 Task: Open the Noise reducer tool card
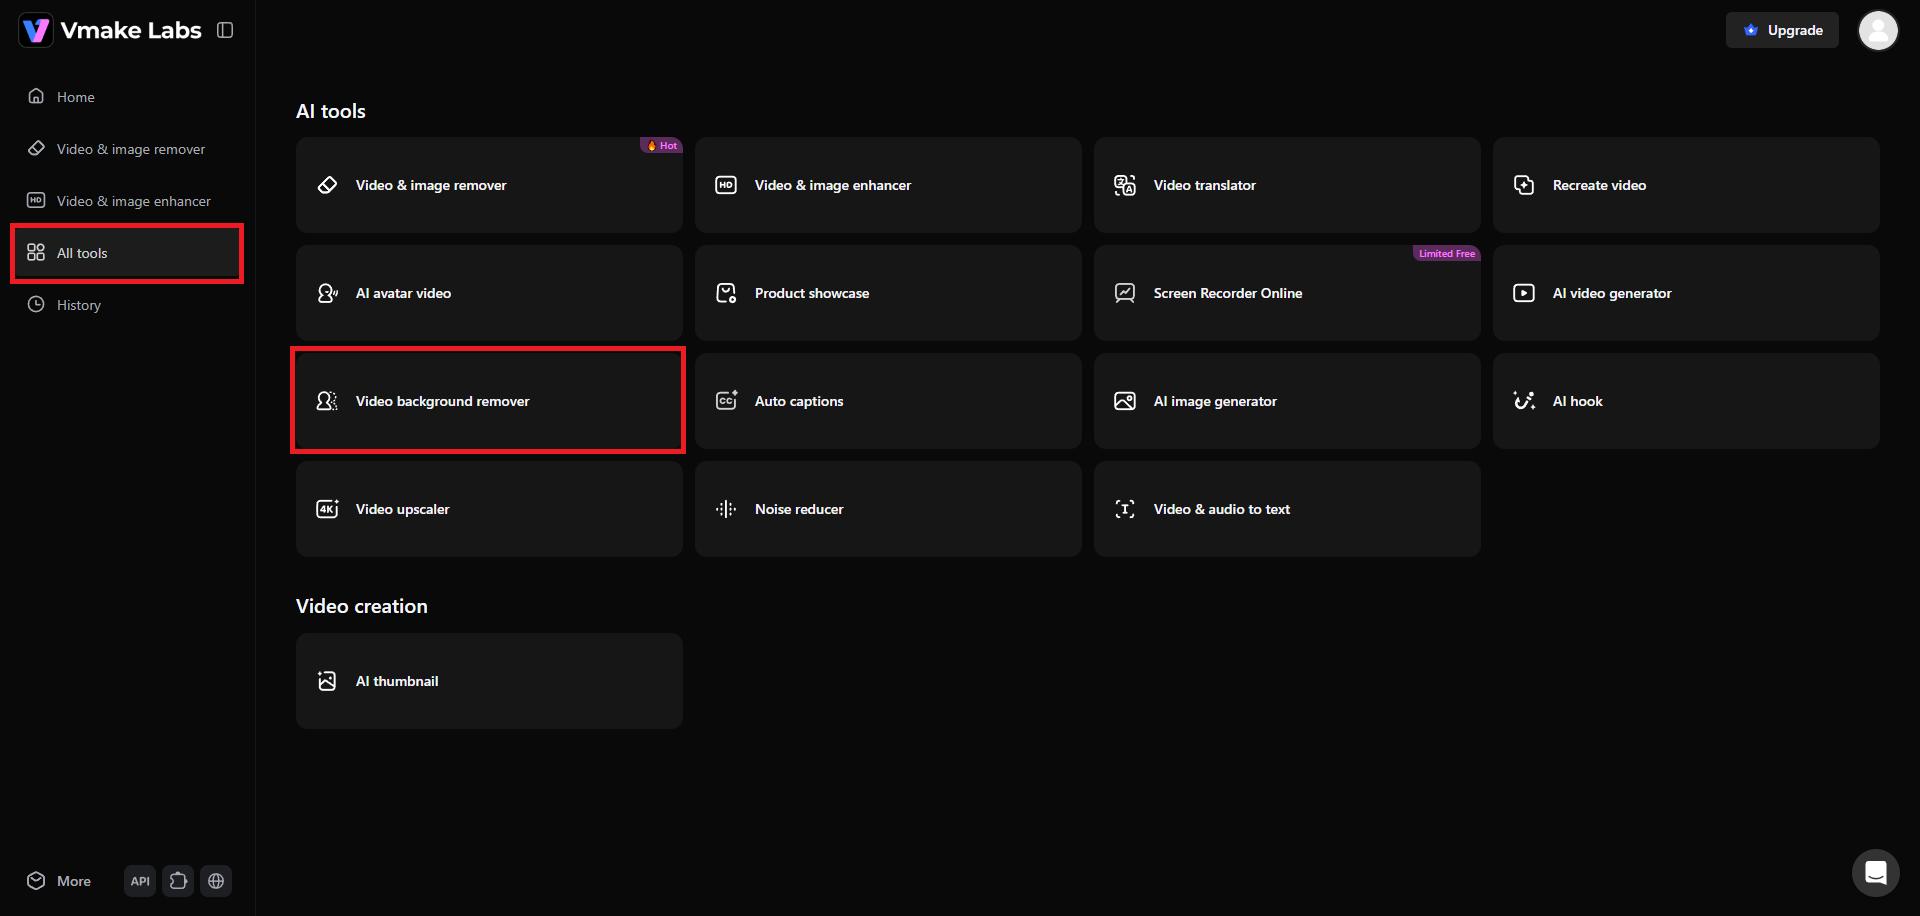888,509
